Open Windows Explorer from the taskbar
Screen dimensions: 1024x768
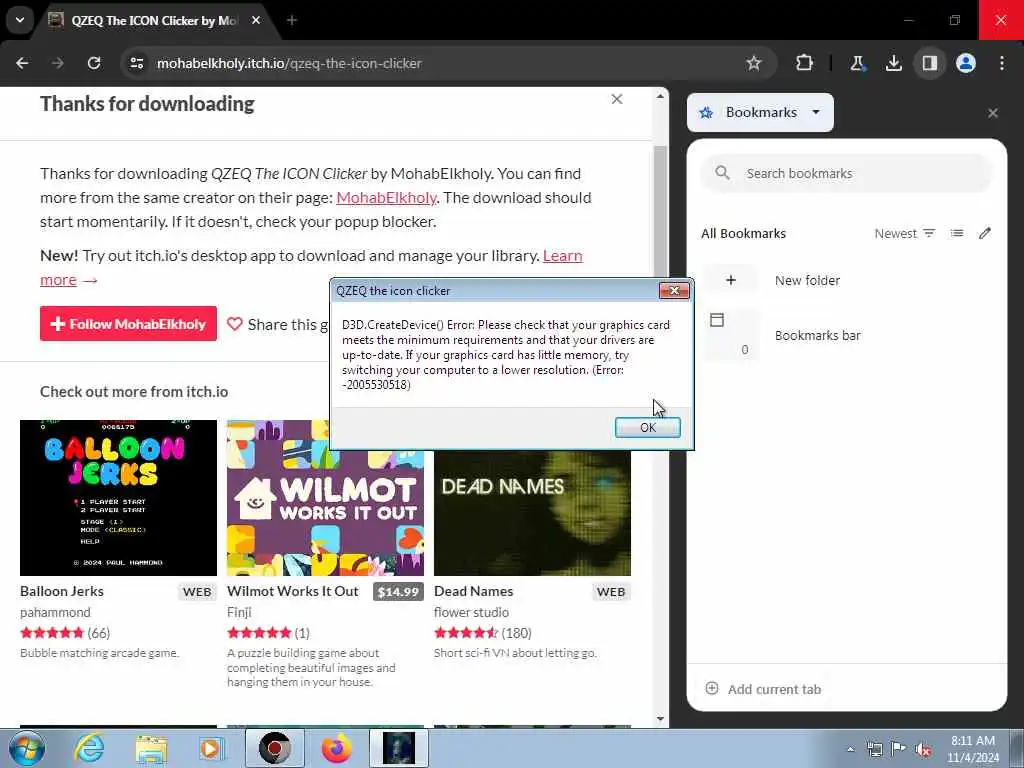tap(151, 748)
